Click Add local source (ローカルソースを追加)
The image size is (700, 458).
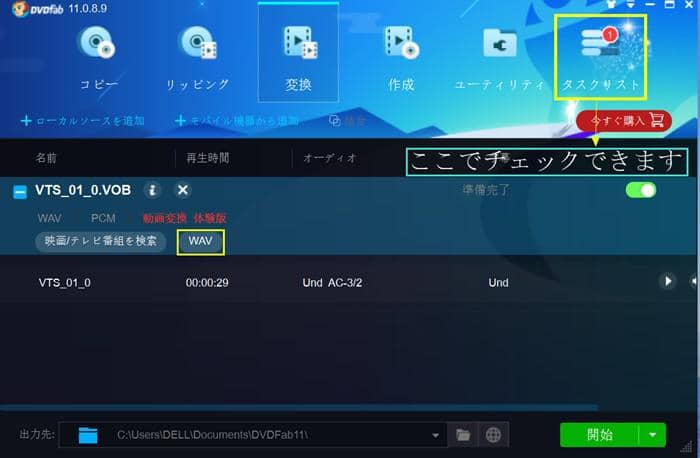83,121
